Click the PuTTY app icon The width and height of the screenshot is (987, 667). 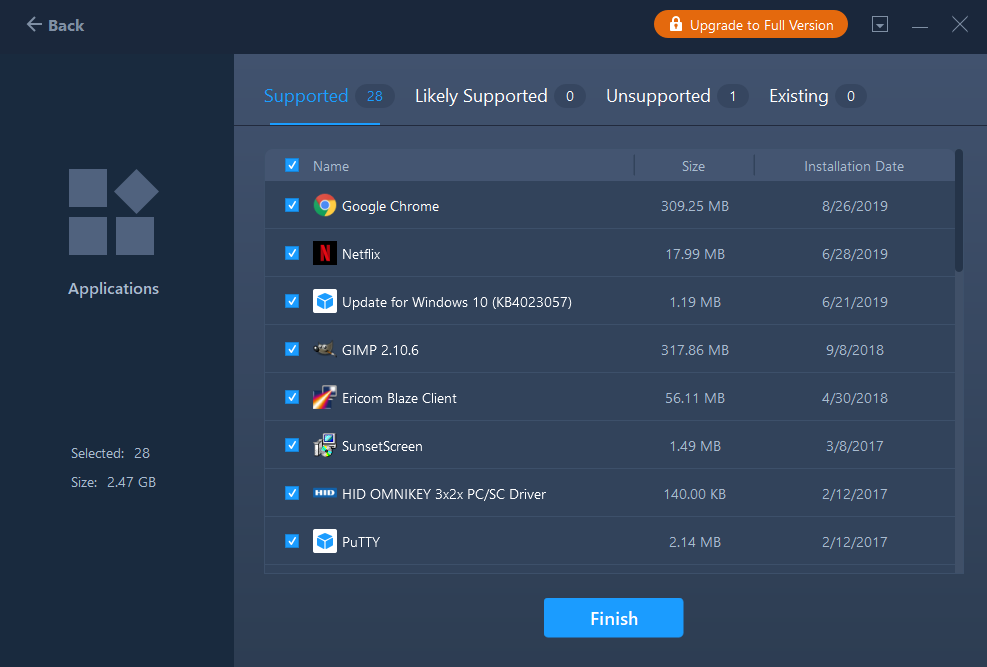[x=324, y=542]
